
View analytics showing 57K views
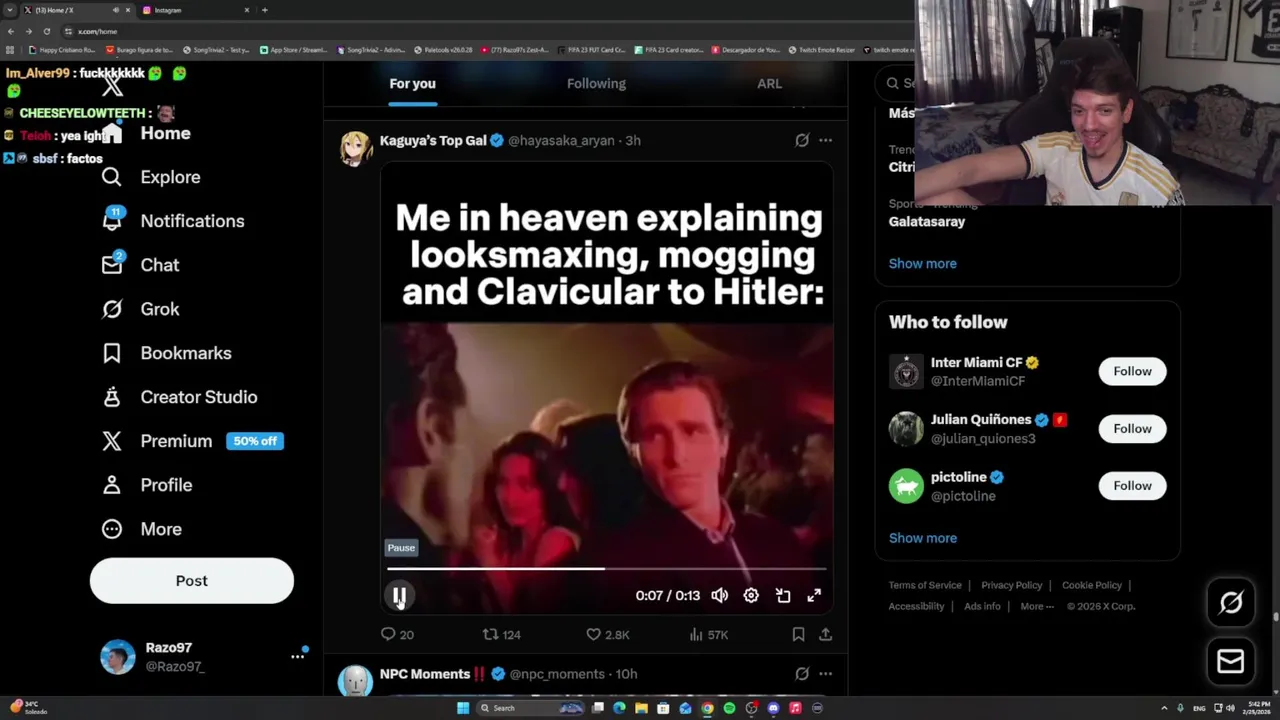click(709, 634)
